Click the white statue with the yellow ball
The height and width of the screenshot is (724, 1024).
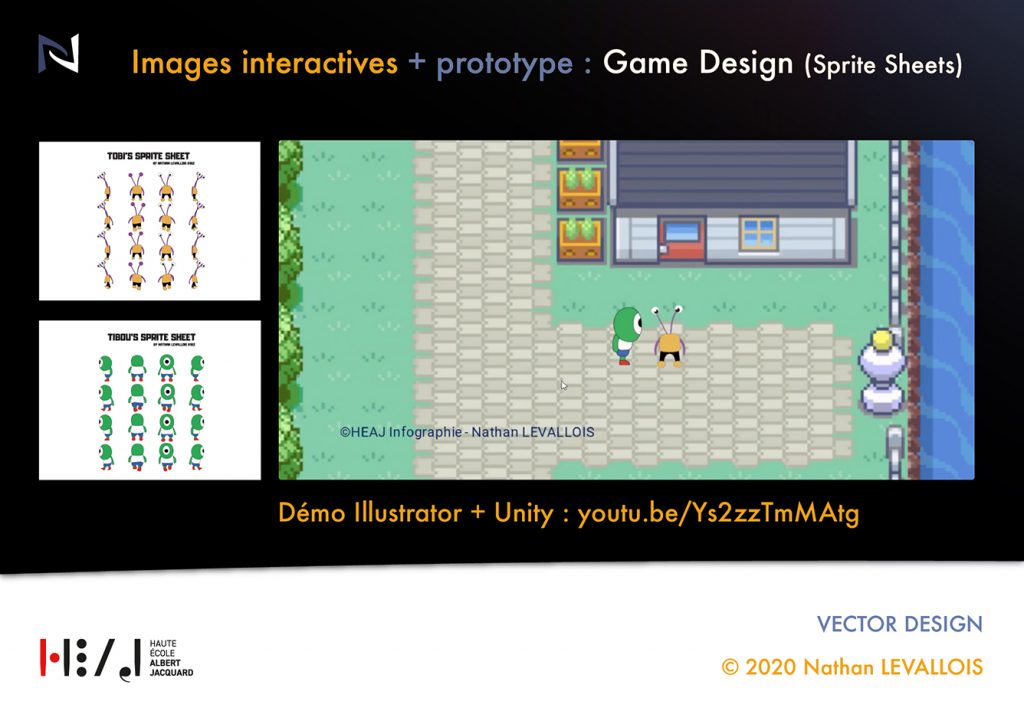pyautogui.click(x=882, y=373)
